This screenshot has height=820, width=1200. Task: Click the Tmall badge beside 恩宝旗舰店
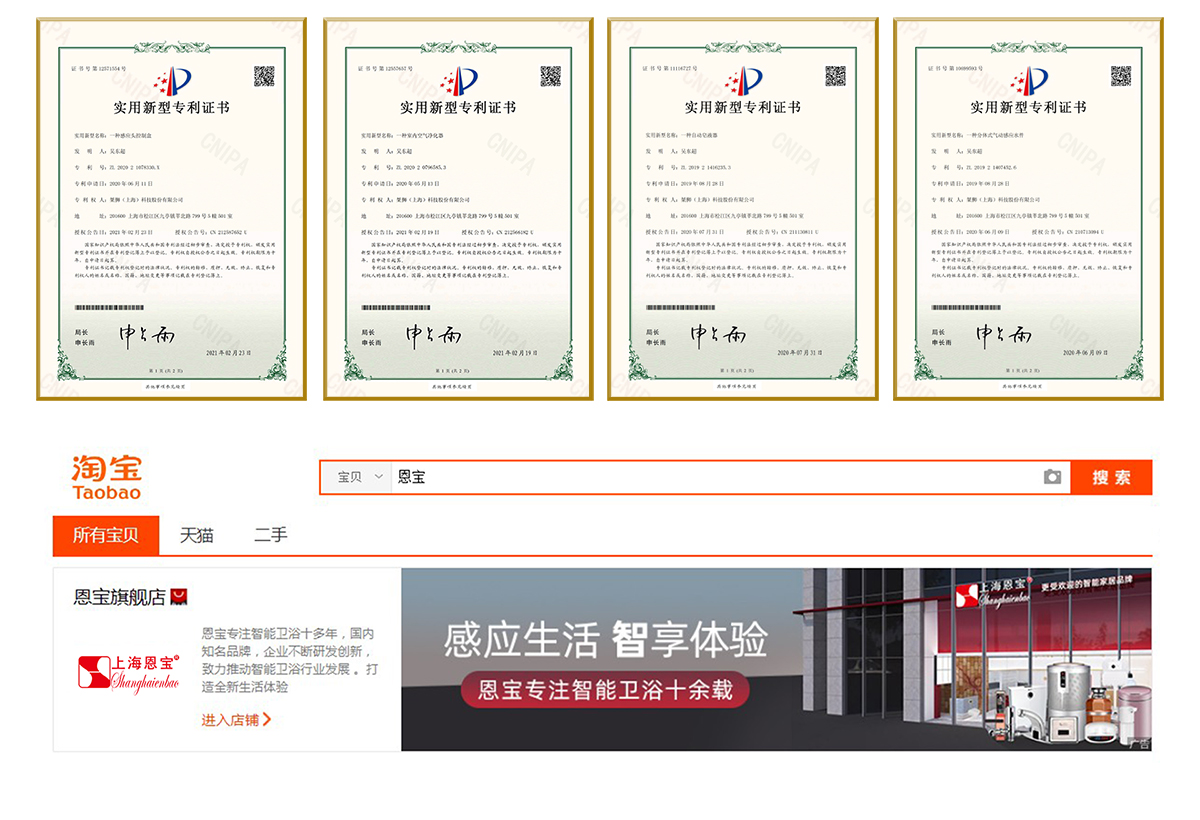[x=180, y=597]
